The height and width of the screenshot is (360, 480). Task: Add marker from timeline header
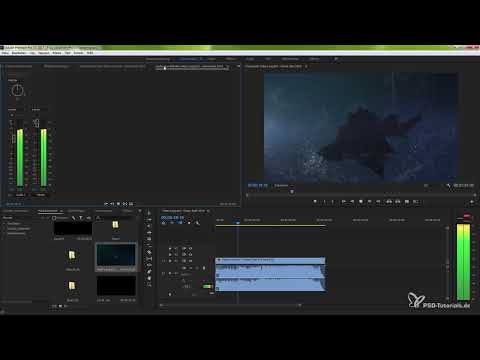[189, 223]
